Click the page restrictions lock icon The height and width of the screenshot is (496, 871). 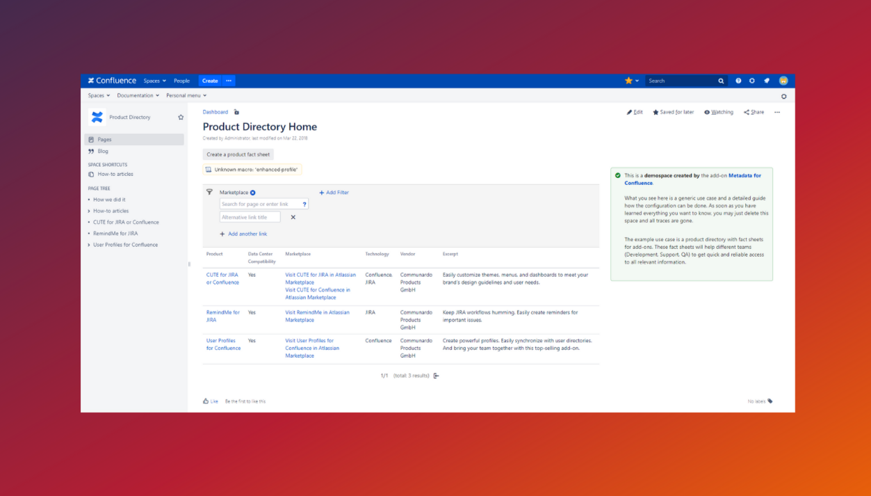coord(237,112)
